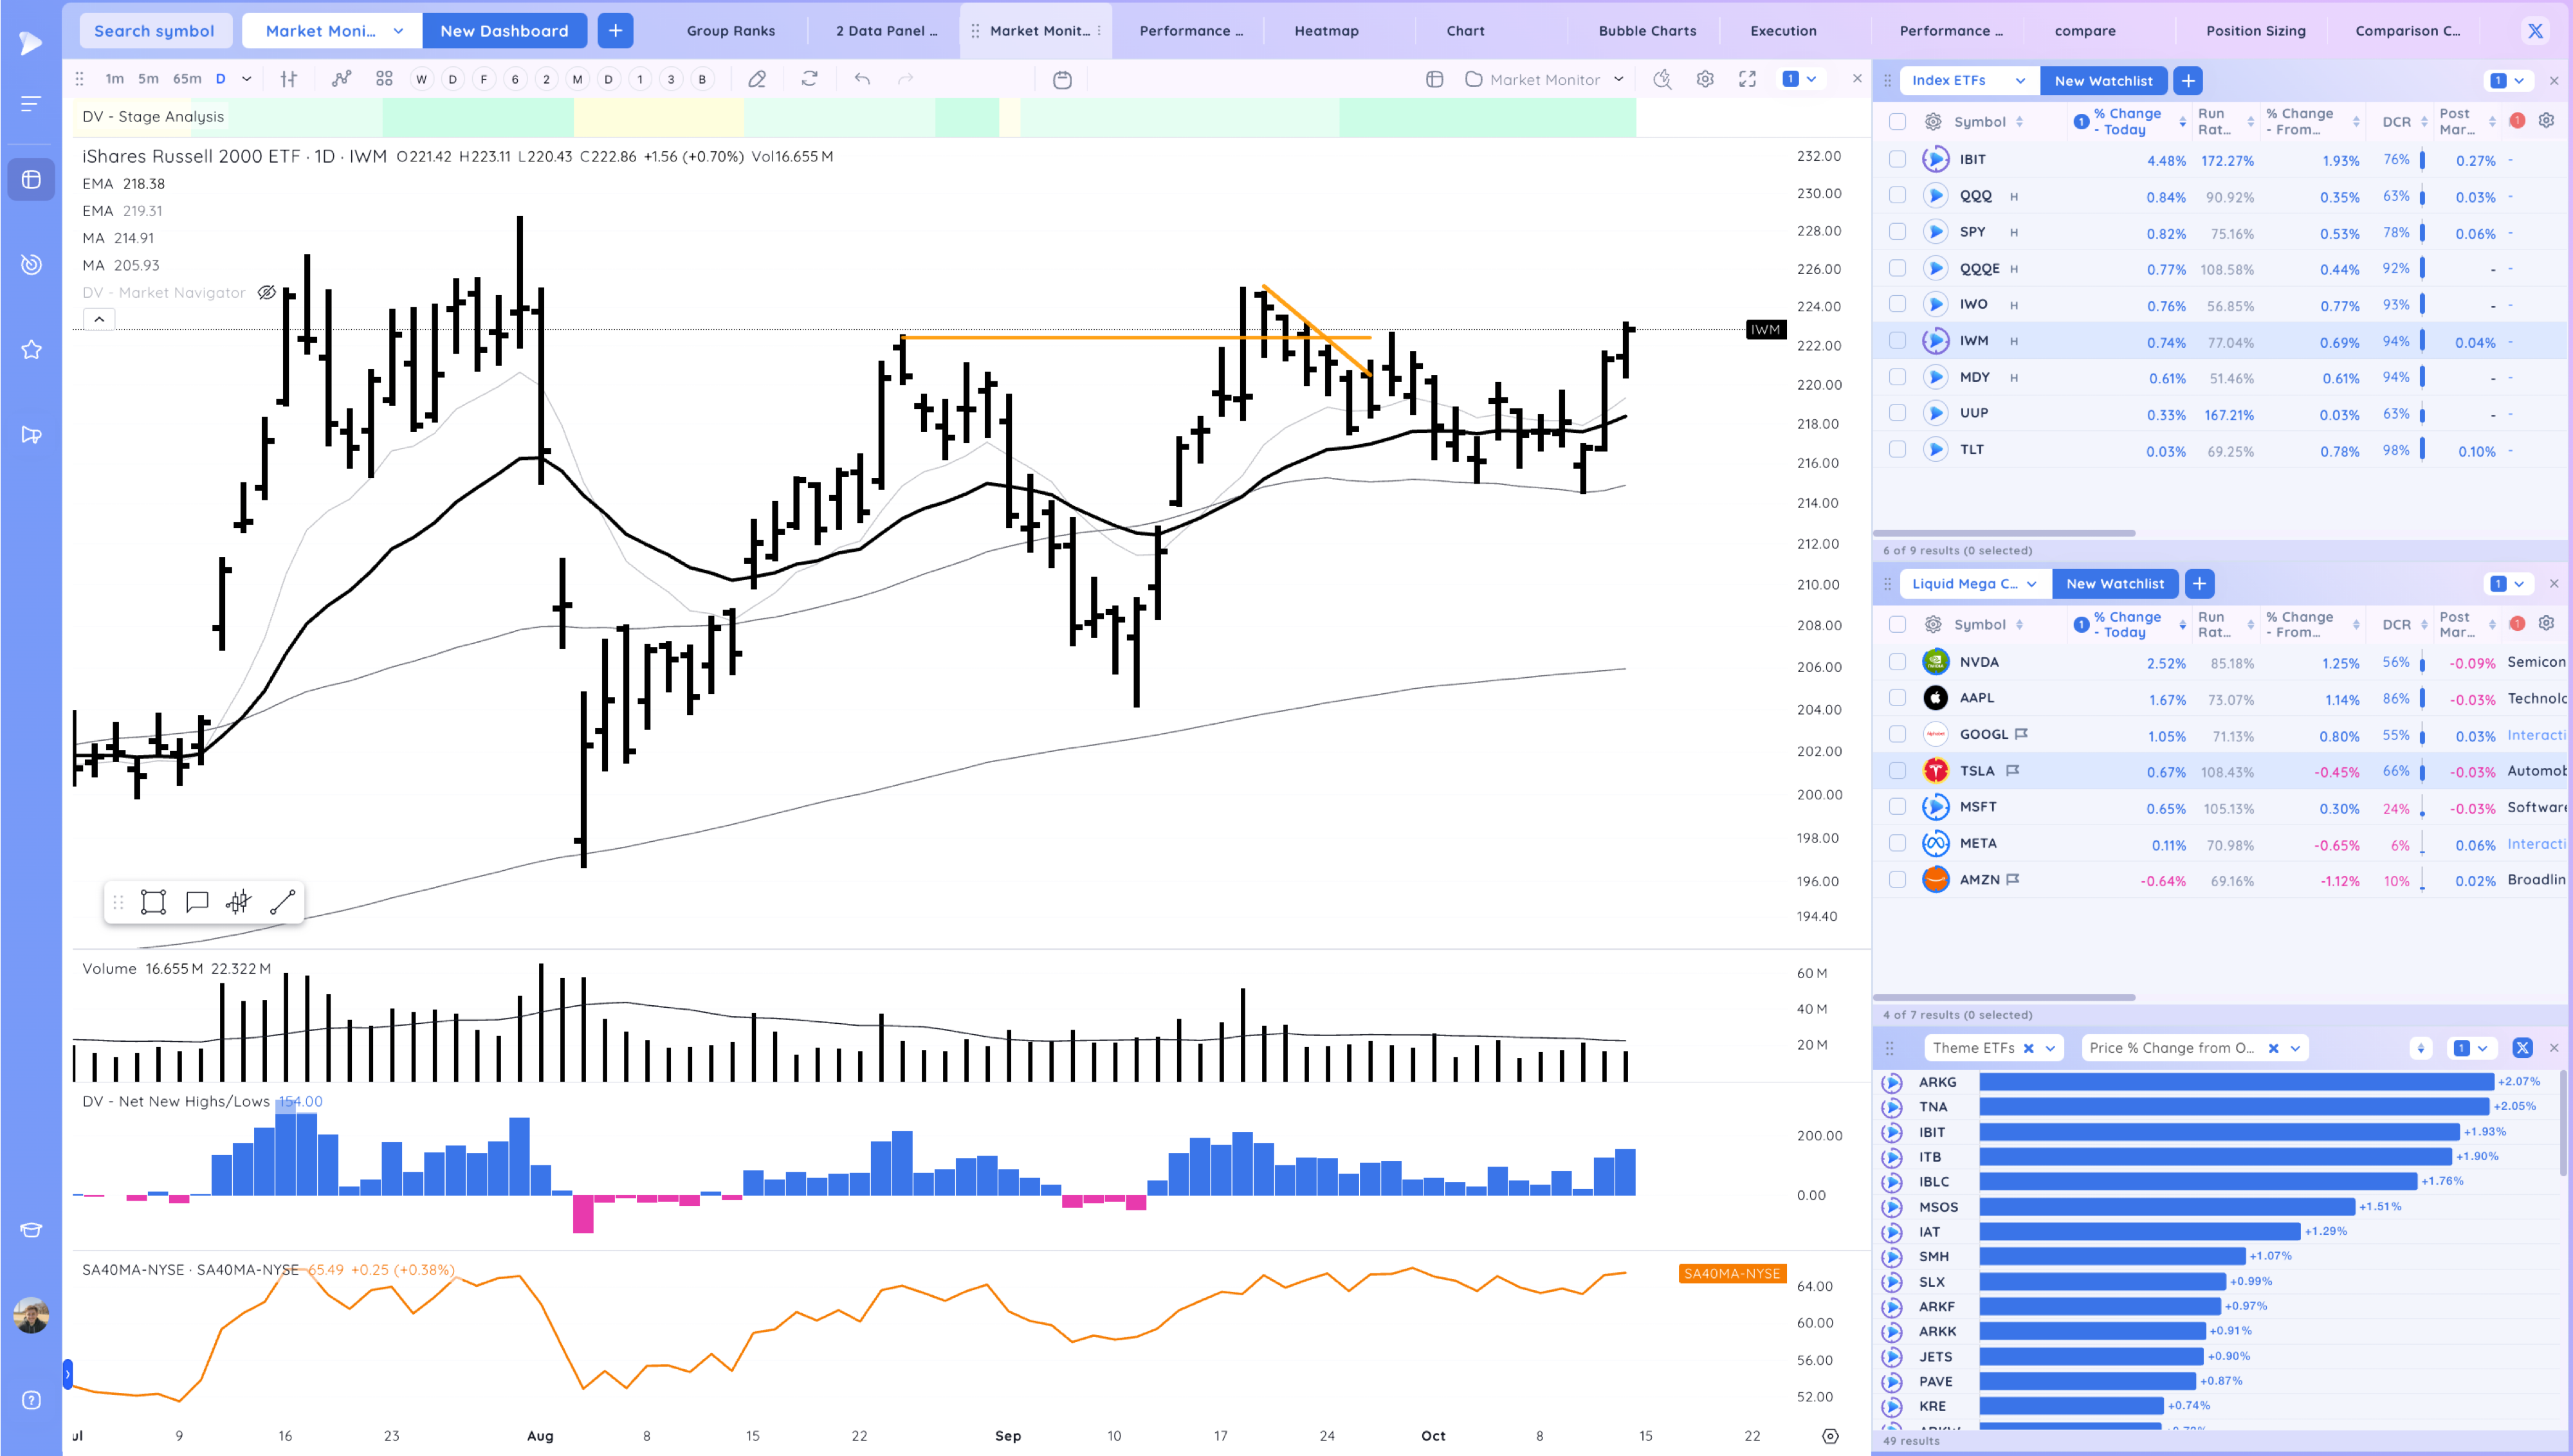Viewport: 2573px width, 1456px height.
Task: Select the trend line drawing tool
Action: point(283,902)
